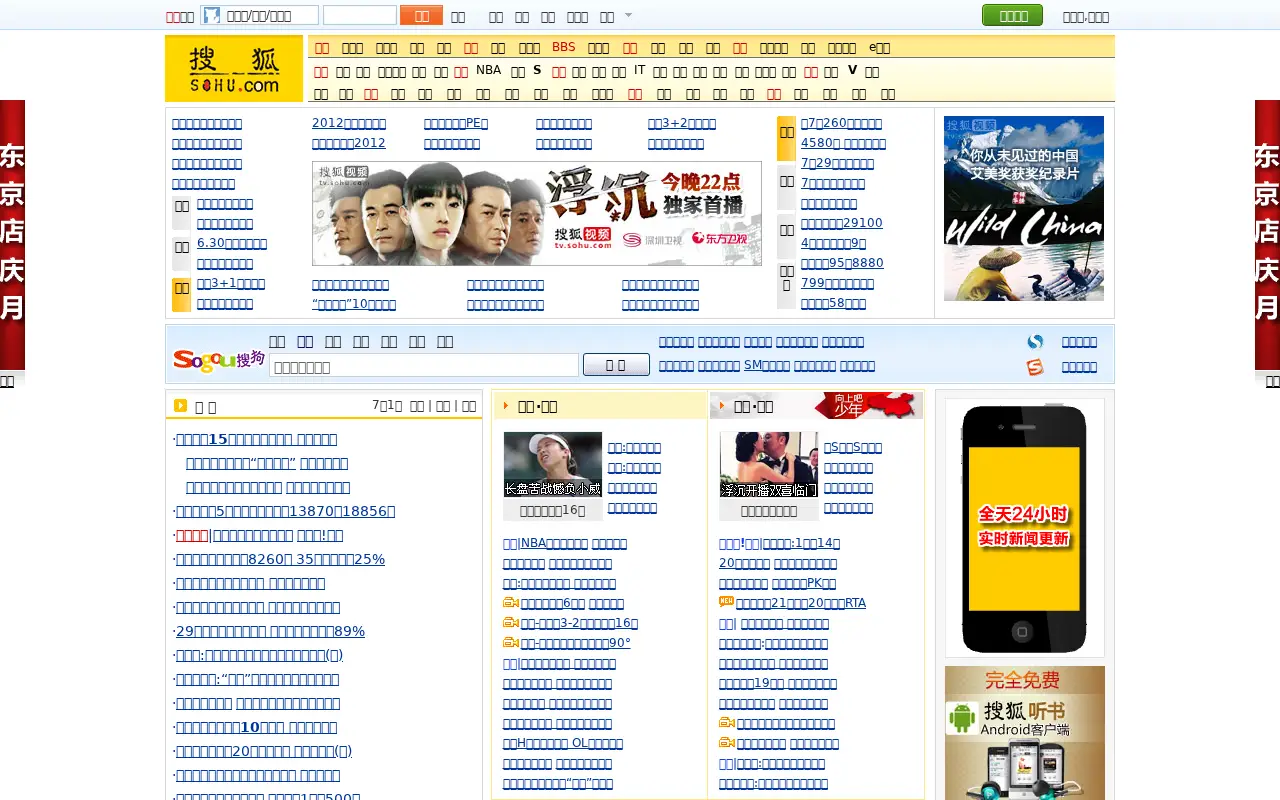Click the yellow play icon in news header
1280x800 pixels.
(x=180, y=405)
